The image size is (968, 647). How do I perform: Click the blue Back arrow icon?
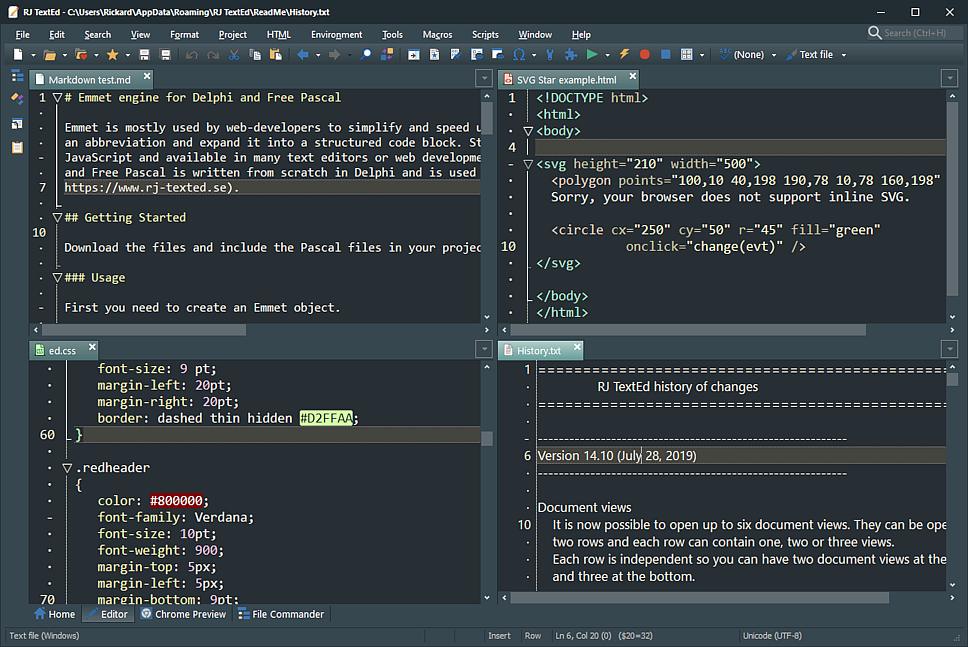[x=302, y=54]
